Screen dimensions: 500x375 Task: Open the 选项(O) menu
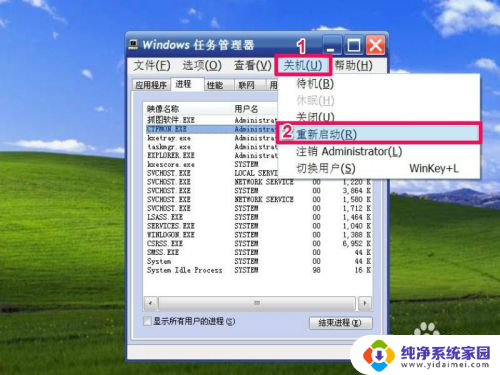coord(202,65)
